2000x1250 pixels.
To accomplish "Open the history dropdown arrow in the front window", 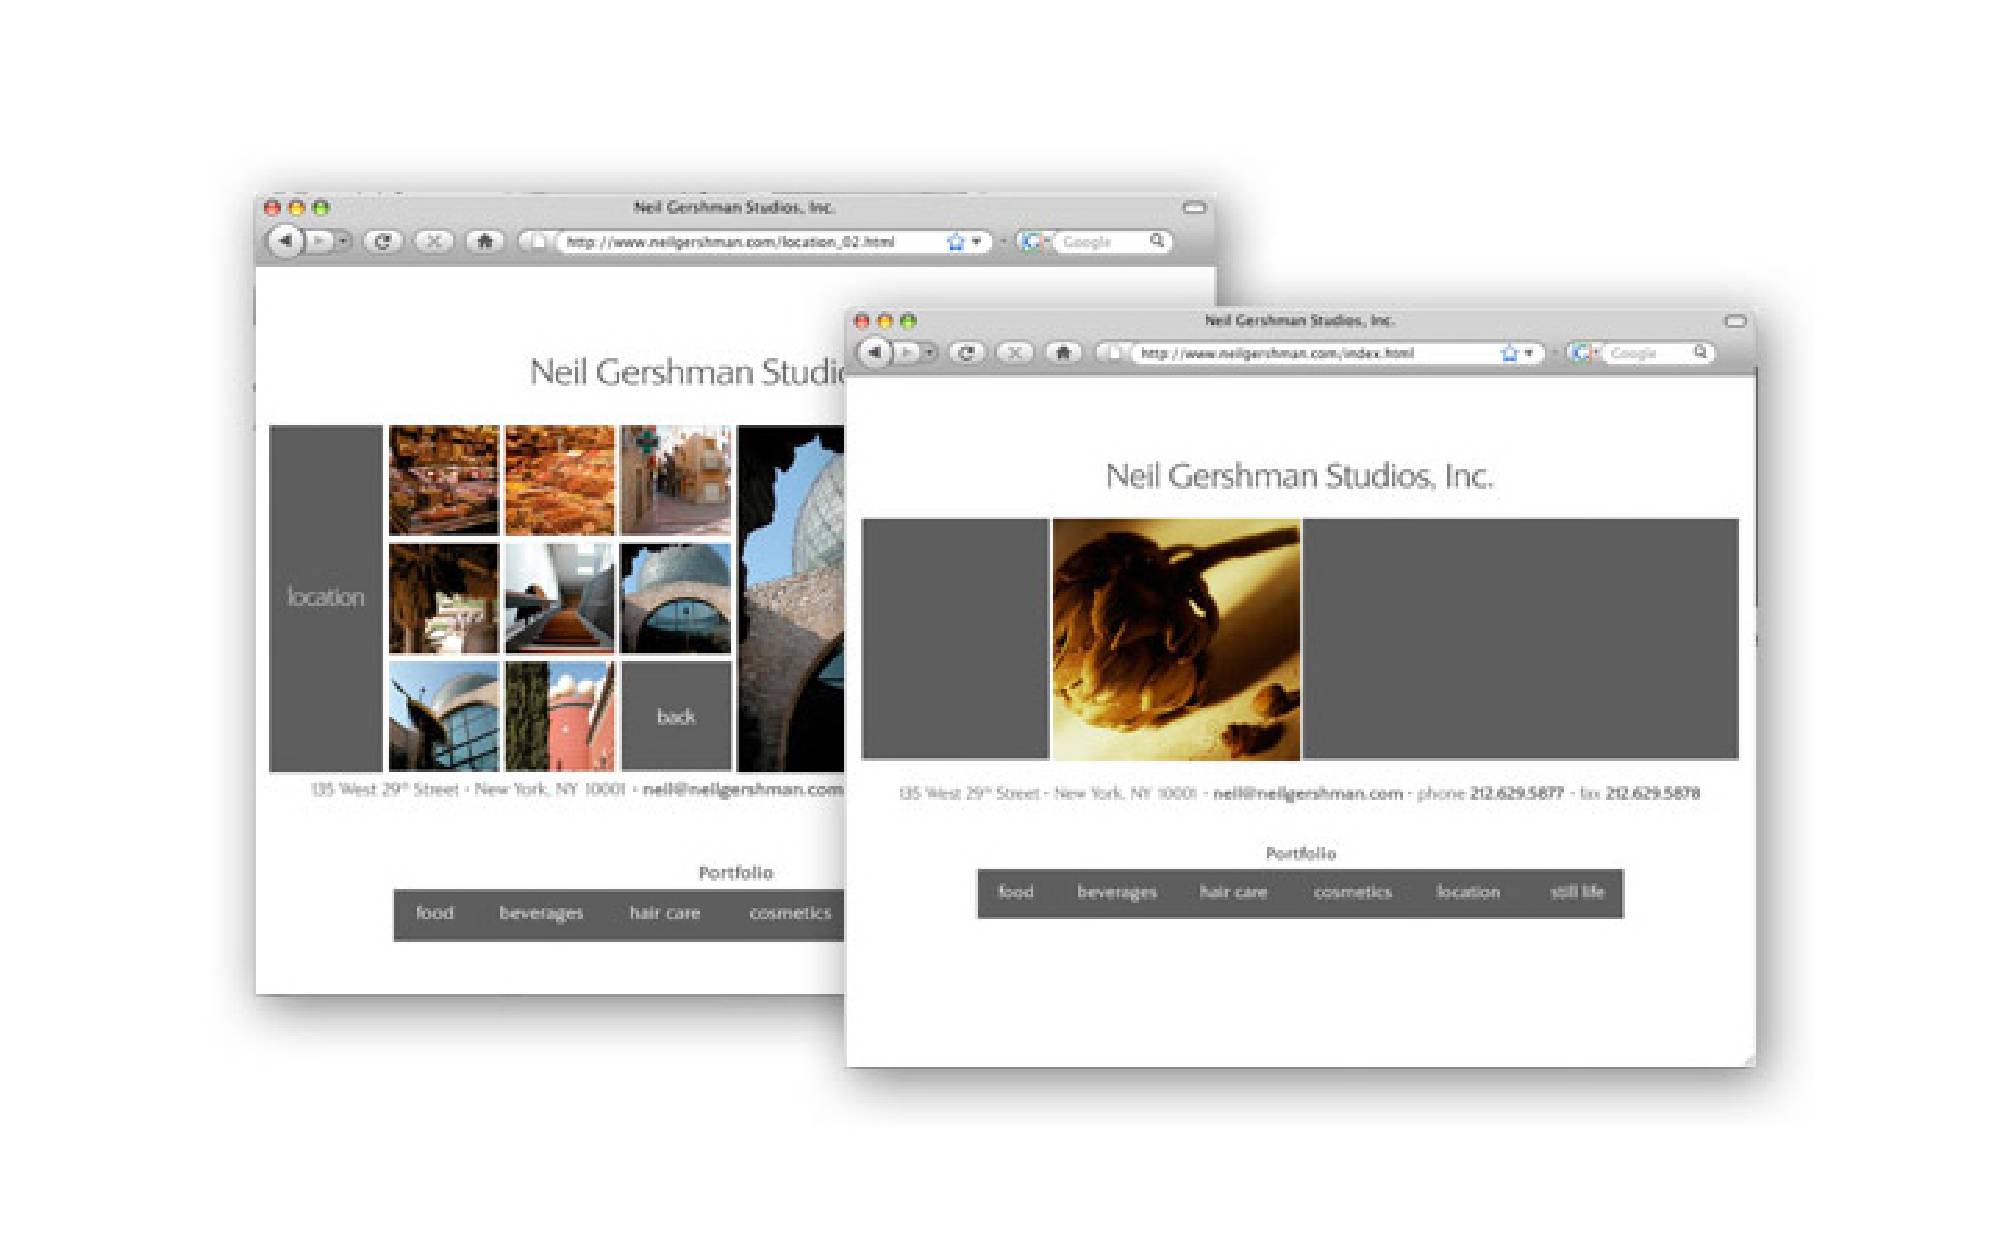I will (929, 352).
